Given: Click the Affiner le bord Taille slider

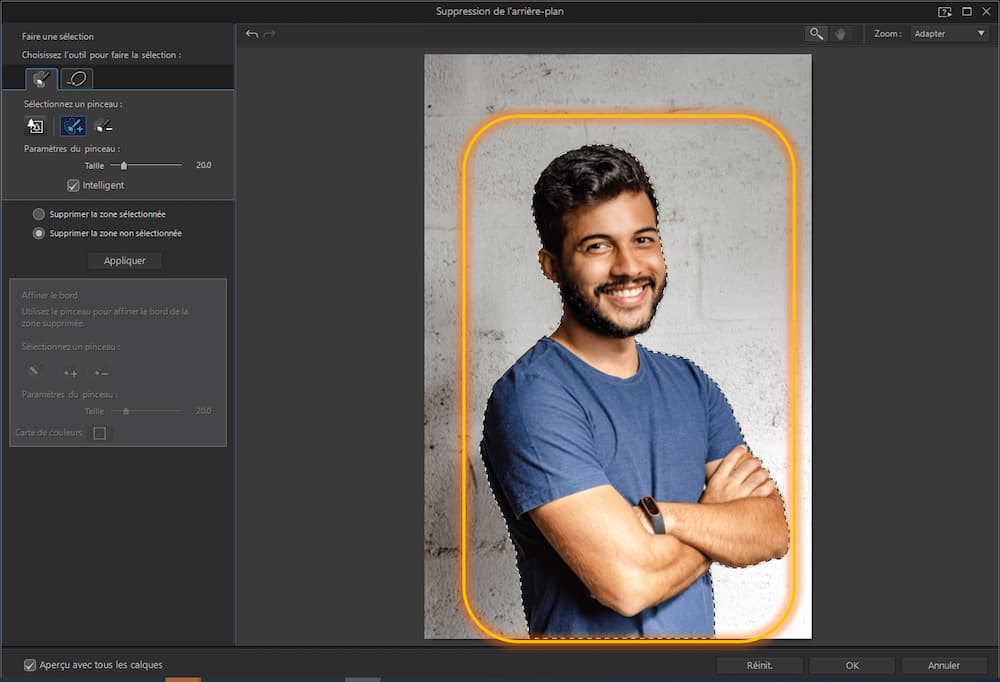Looking at the screenshot, I should (147, 411).
